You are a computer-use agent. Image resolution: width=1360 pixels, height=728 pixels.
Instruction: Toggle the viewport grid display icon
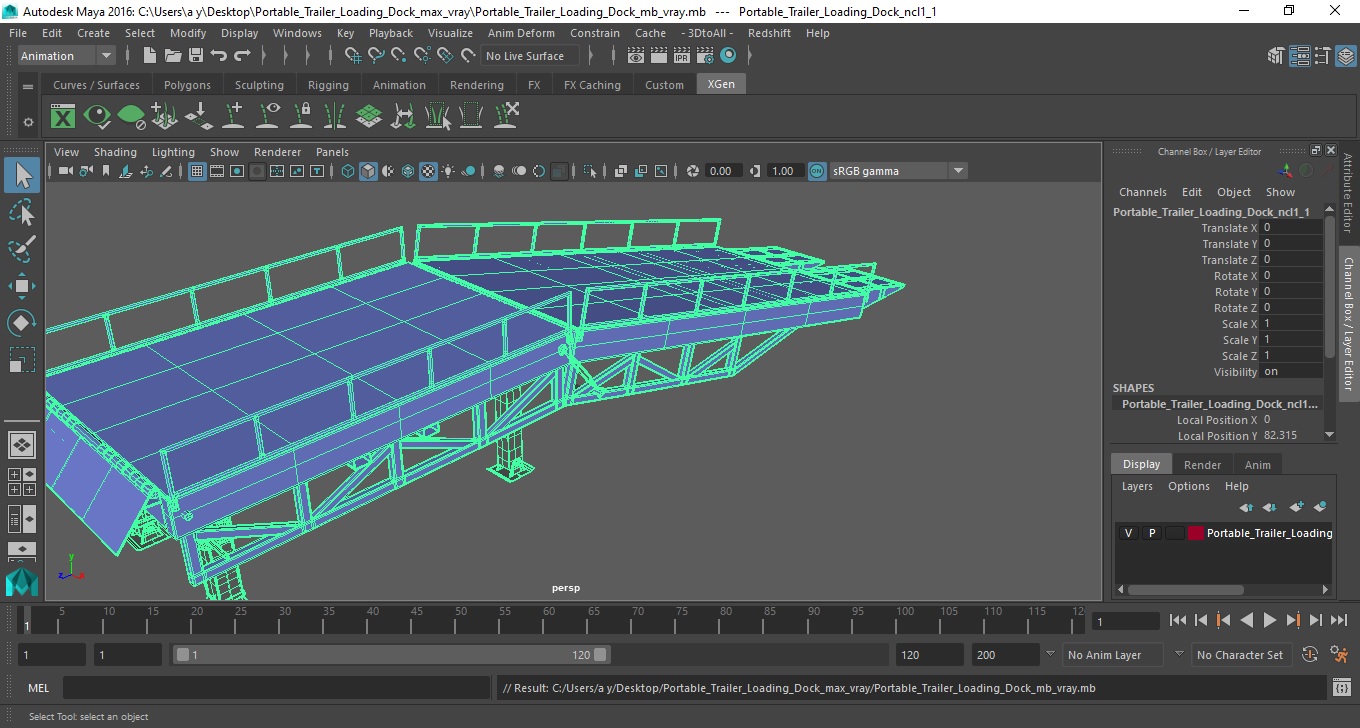click(x=197, y=171)
